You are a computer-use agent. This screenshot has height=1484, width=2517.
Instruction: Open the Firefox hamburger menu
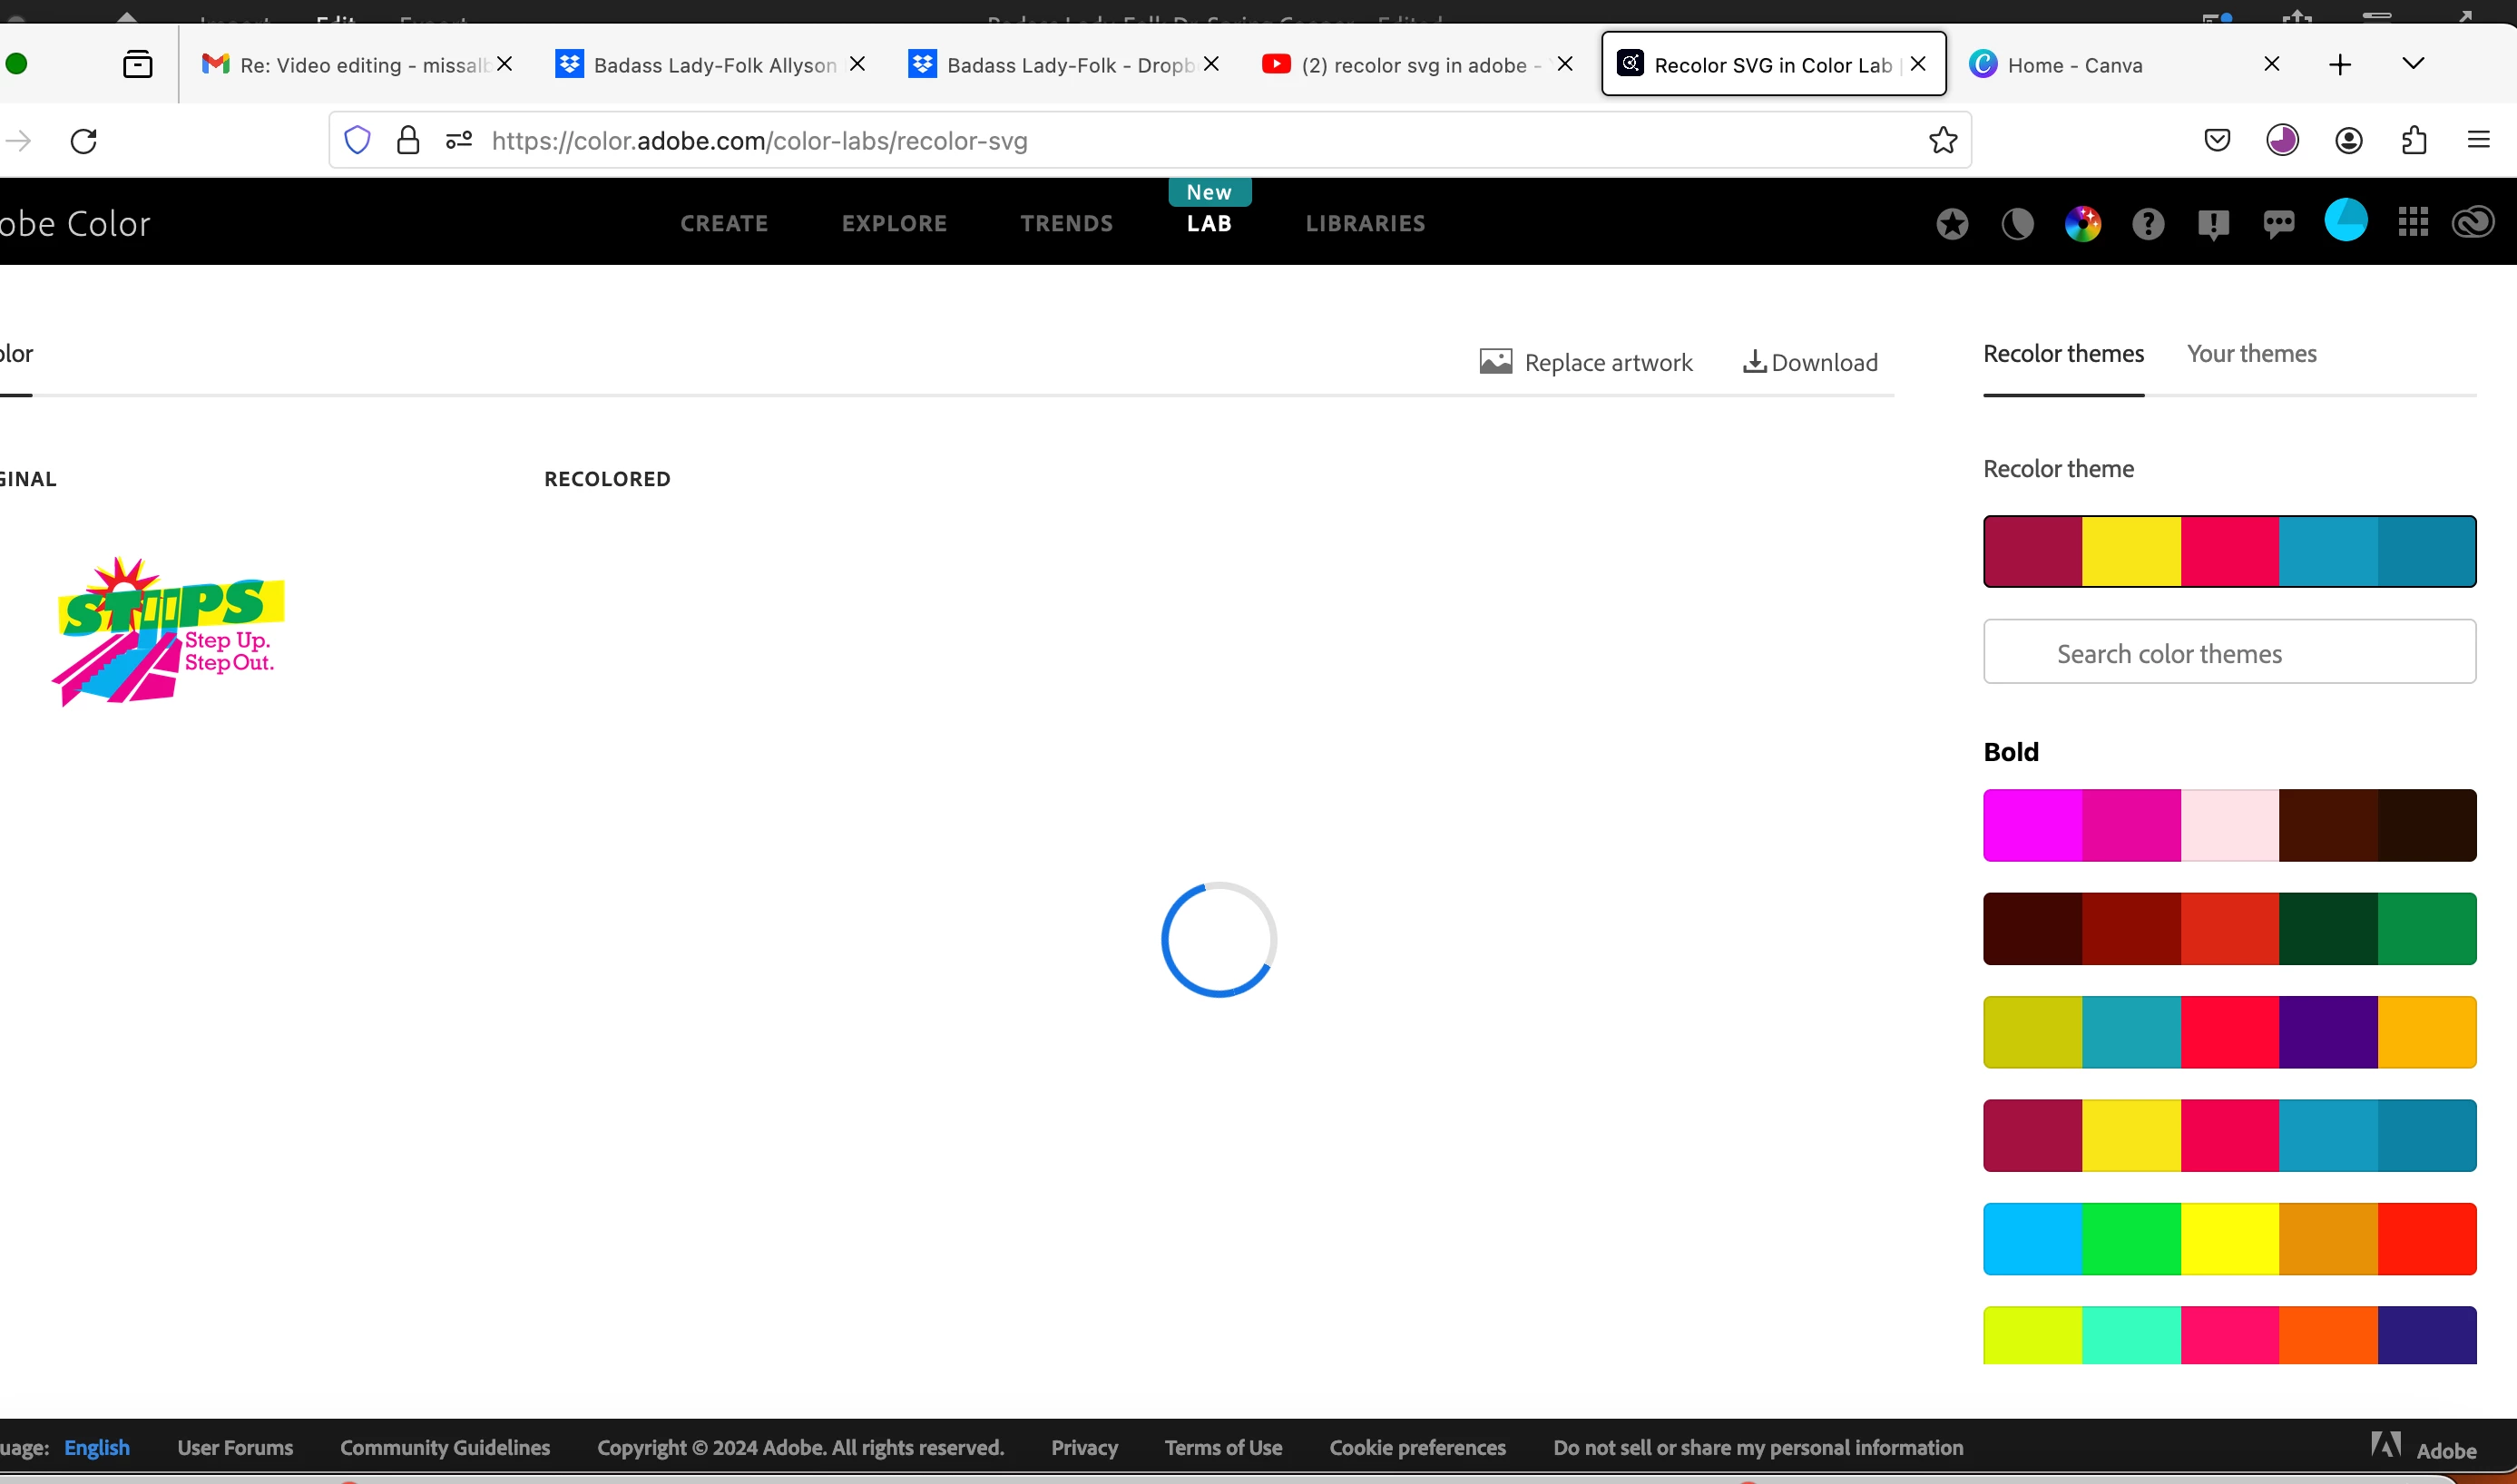tap(2478, 140)
